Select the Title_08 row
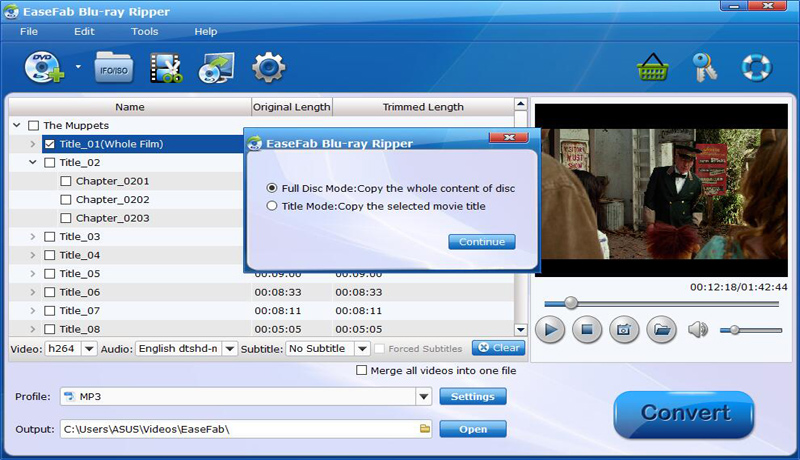Image resolution: width=800 pixels, height=460 pixels. [261, 329]
